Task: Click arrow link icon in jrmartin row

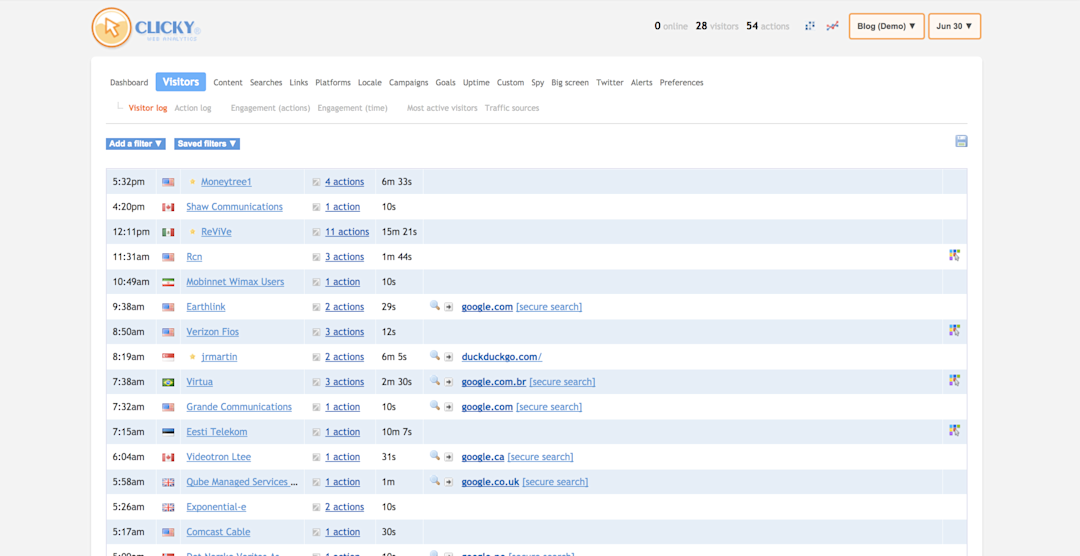Action: point(448,357)
